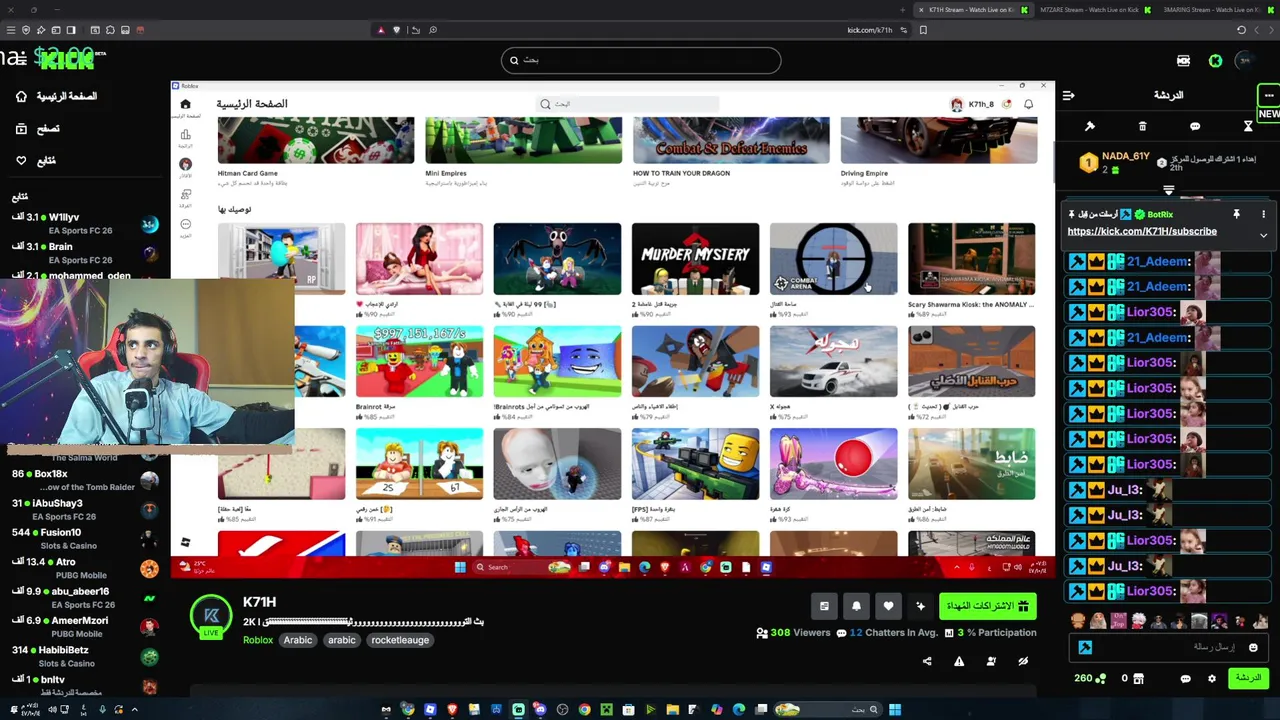Click the user icon beside the report triangle
This screenshot has width=1280, height=720.
coord(991,661)
